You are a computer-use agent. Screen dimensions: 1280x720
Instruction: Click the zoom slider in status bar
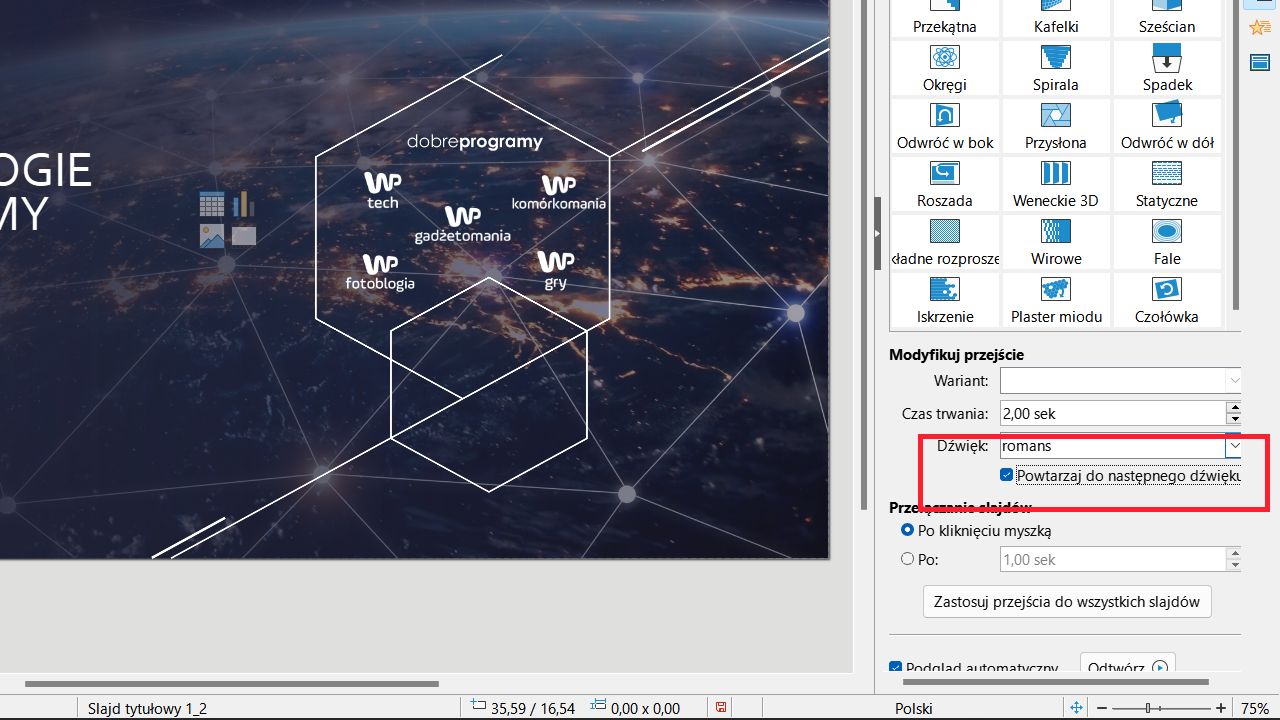click(1161, 708)
